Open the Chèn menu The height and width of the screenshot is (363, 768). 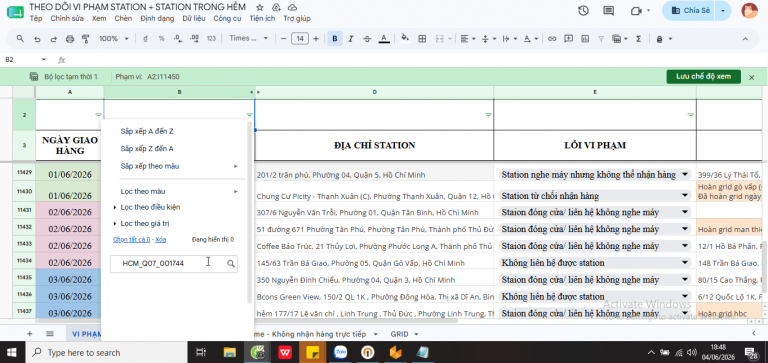pos(123,19)
